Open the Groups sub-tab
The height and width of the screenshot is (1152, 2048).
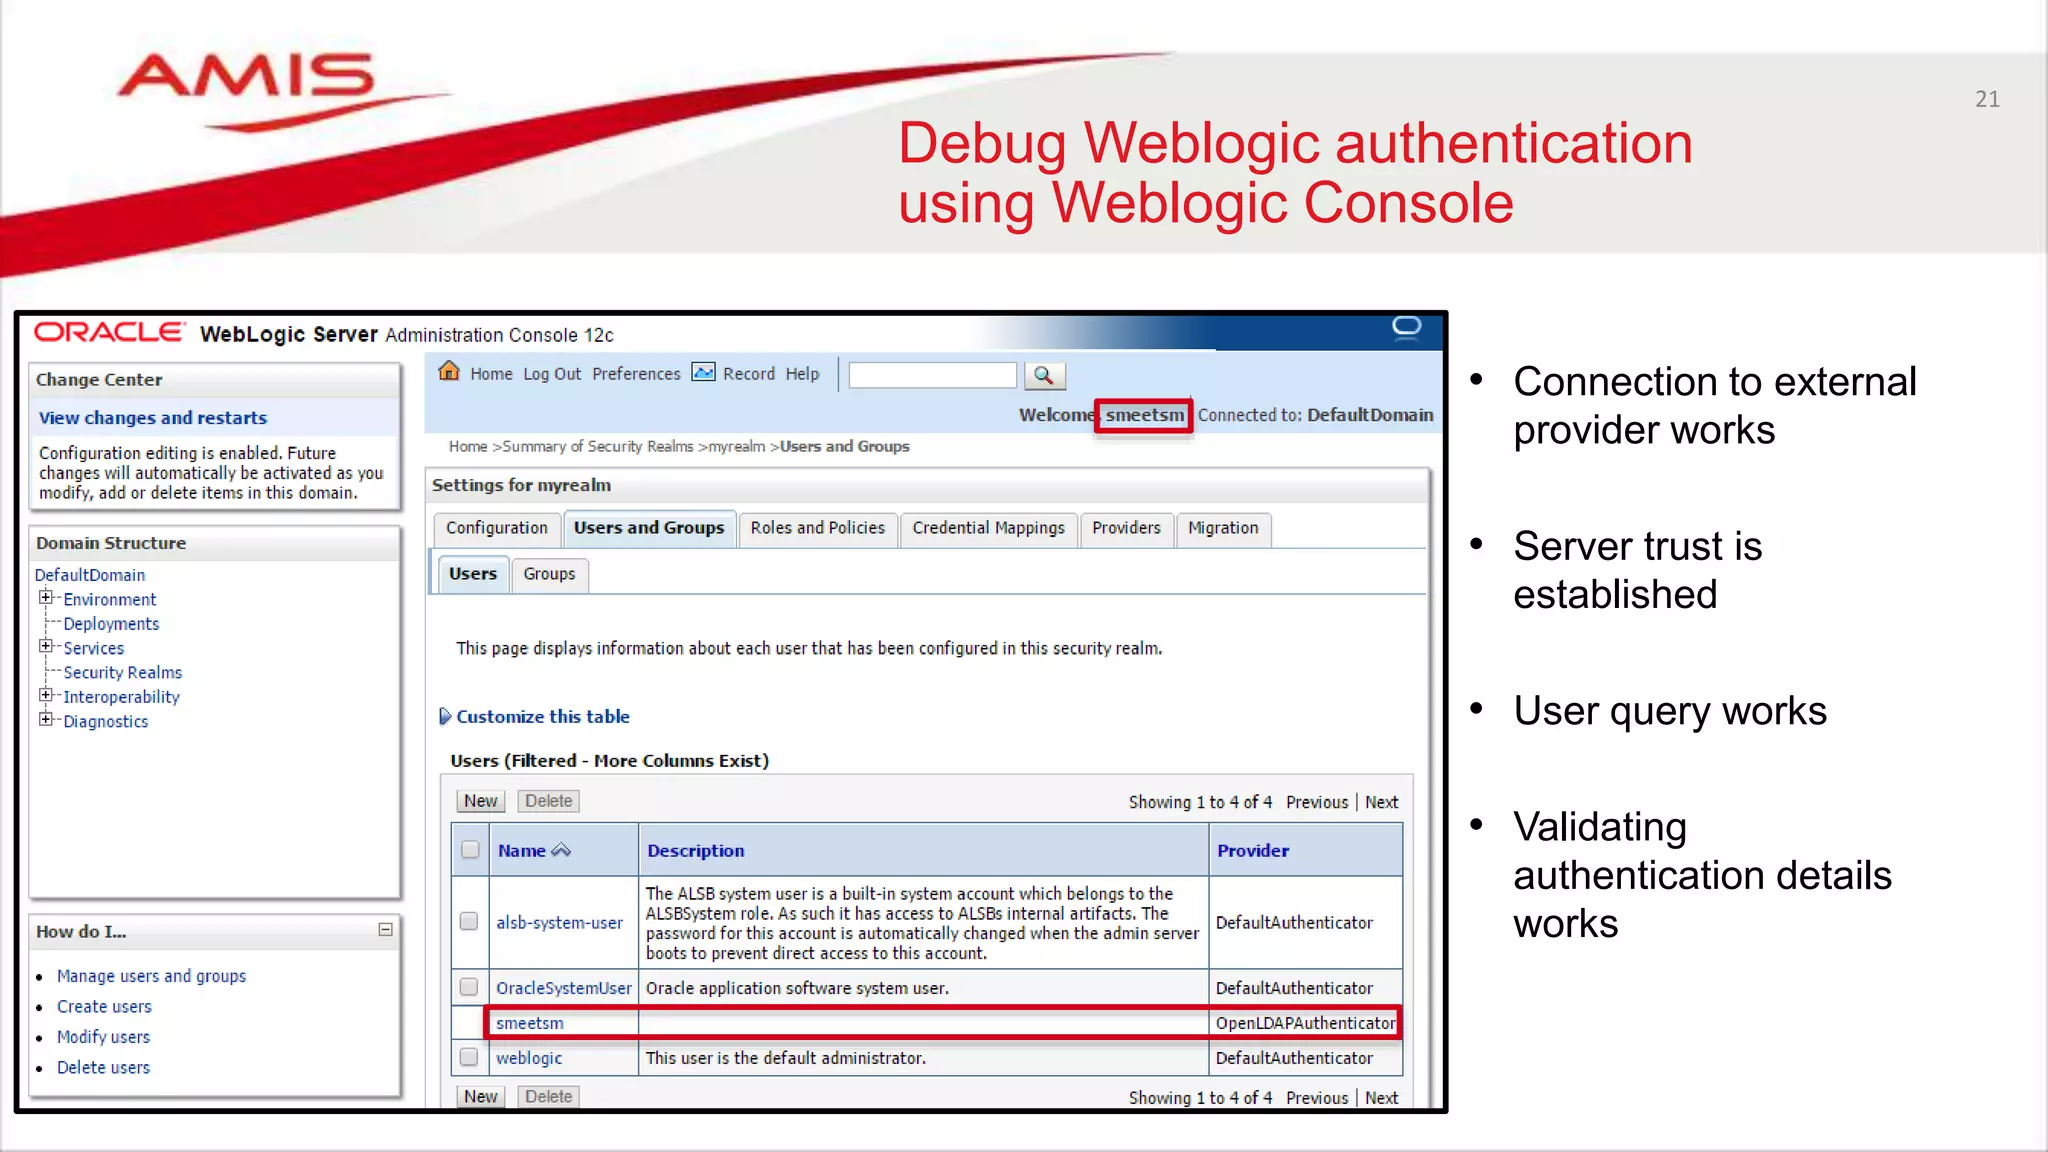tap(549, 574)
